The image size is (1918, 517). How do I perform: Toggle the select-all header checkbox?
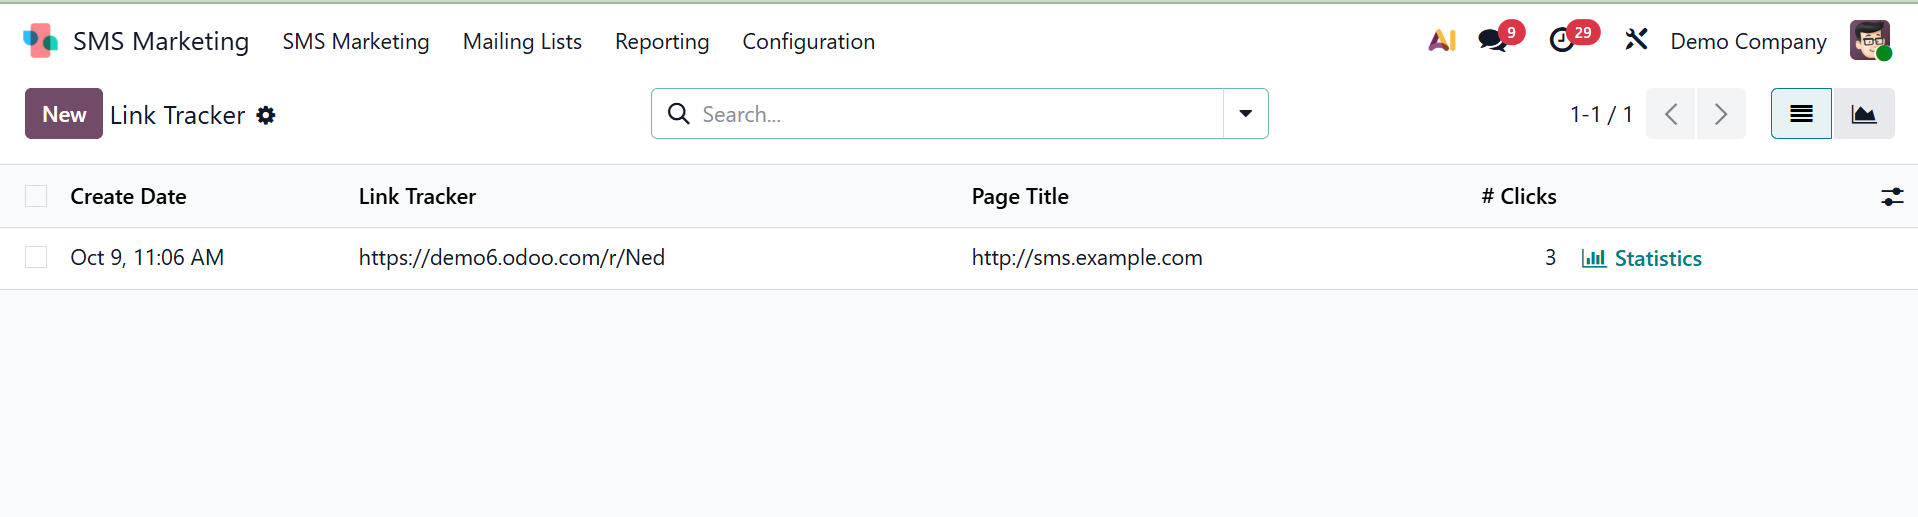tap(36, 196)
